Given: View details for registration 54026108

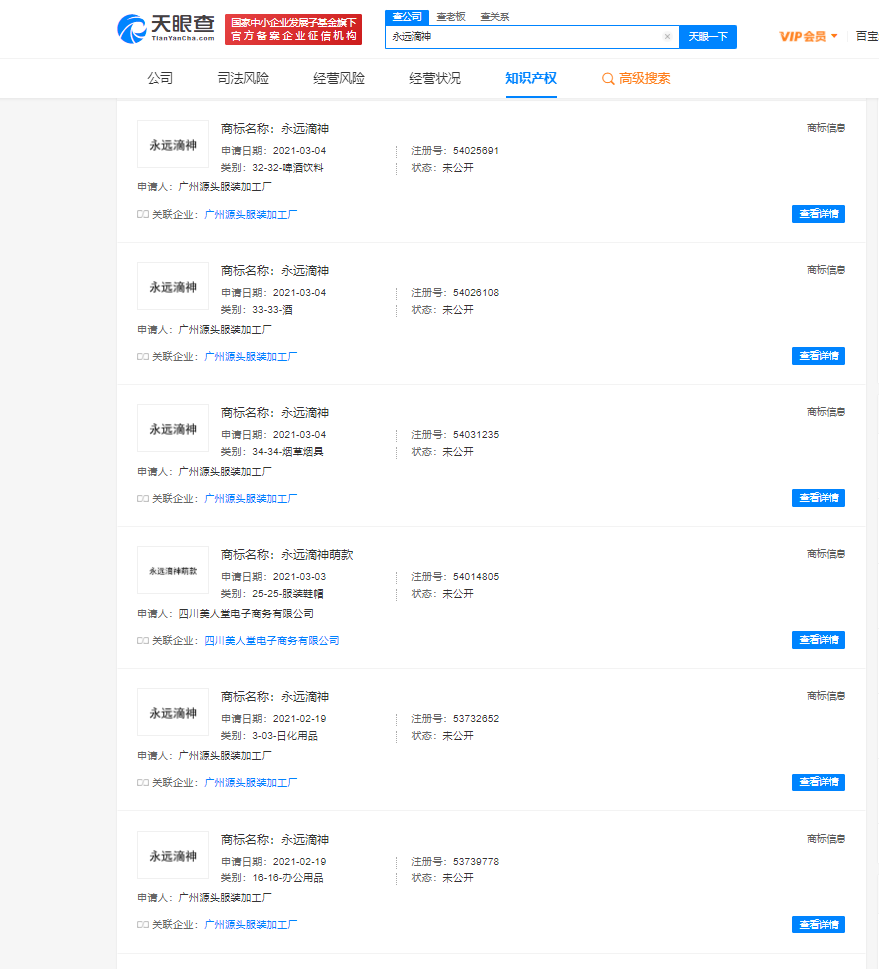Looking at the screenshot, I should pos(818,356).
